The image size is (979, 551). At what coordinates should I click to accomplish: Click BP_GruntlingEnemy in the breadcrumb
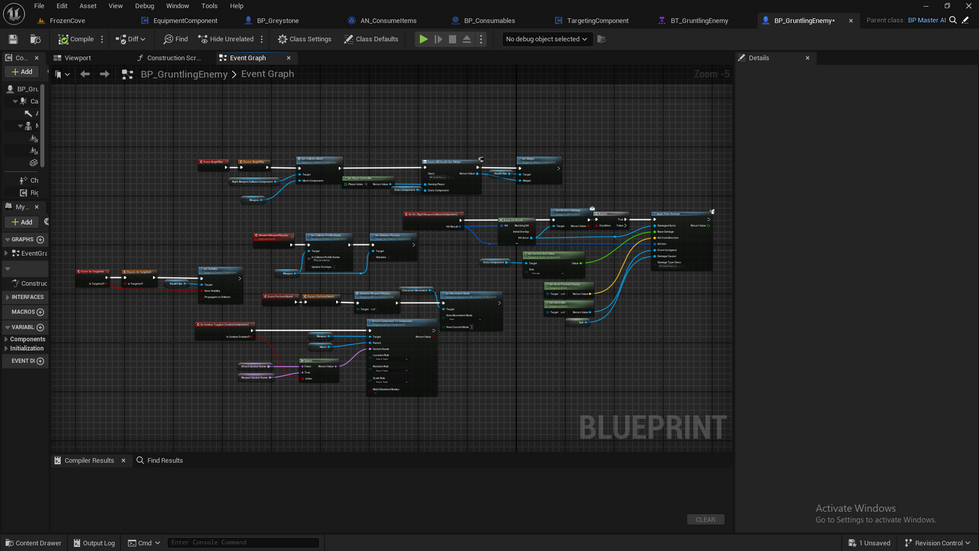tap(184, 74)
